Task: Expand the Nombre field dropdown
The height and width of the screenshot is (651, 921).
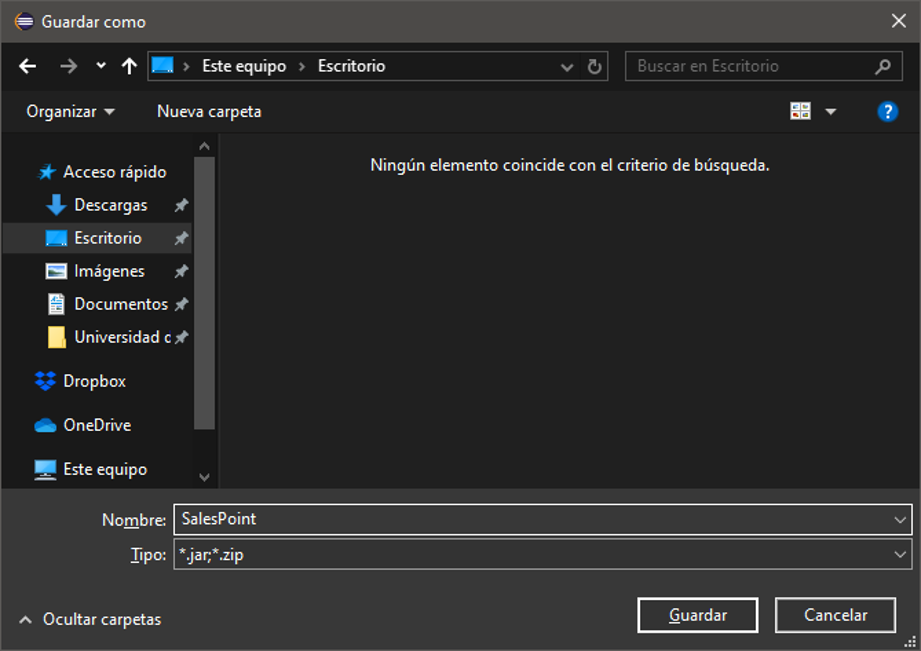Action: pos(900,520)
